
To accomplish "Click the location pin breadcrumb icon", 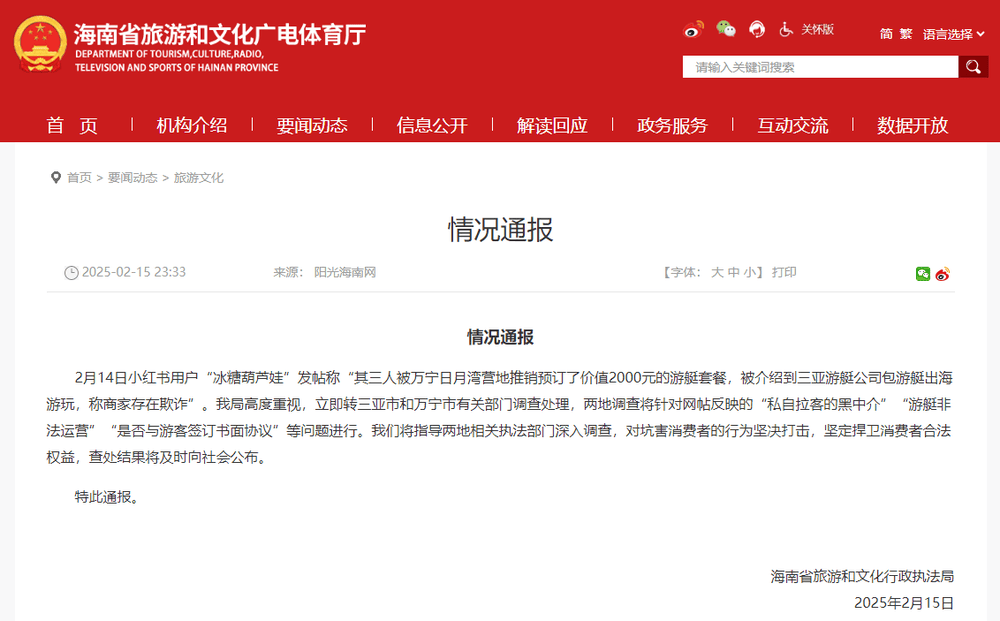I will (x=56, y=177).
